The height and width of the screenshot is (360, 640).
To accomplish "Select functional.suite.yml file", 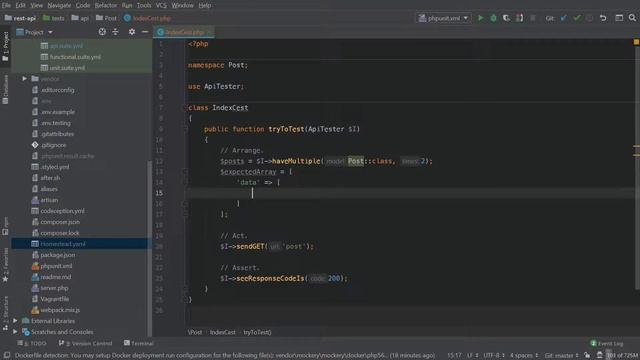I will click(75, 57).
